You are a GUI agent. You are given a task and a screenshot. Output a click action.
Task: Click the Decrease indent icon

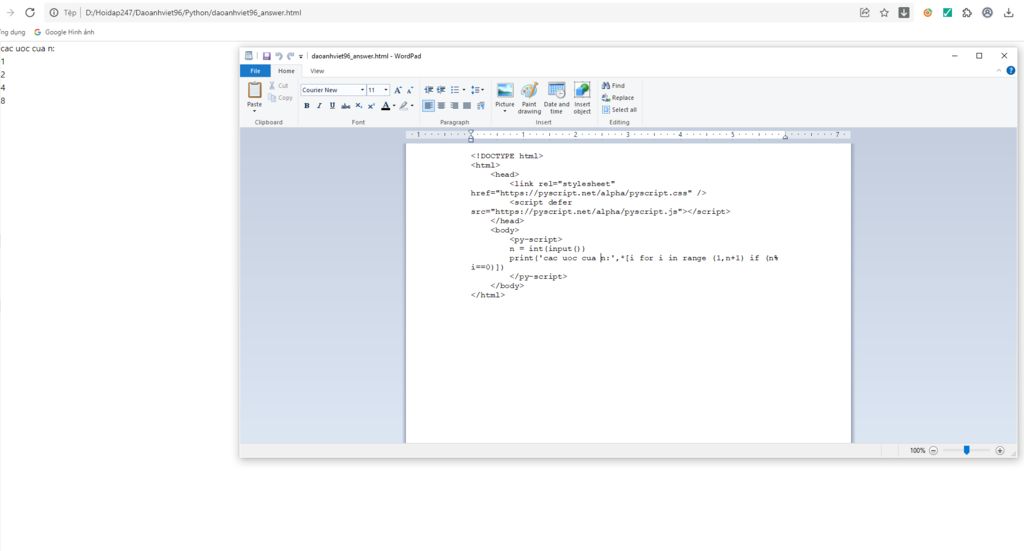click(x=428, y=90)
